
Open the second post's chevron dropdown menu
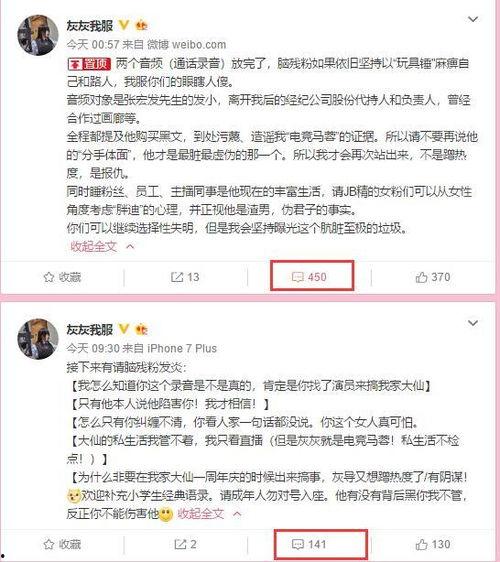473,323
